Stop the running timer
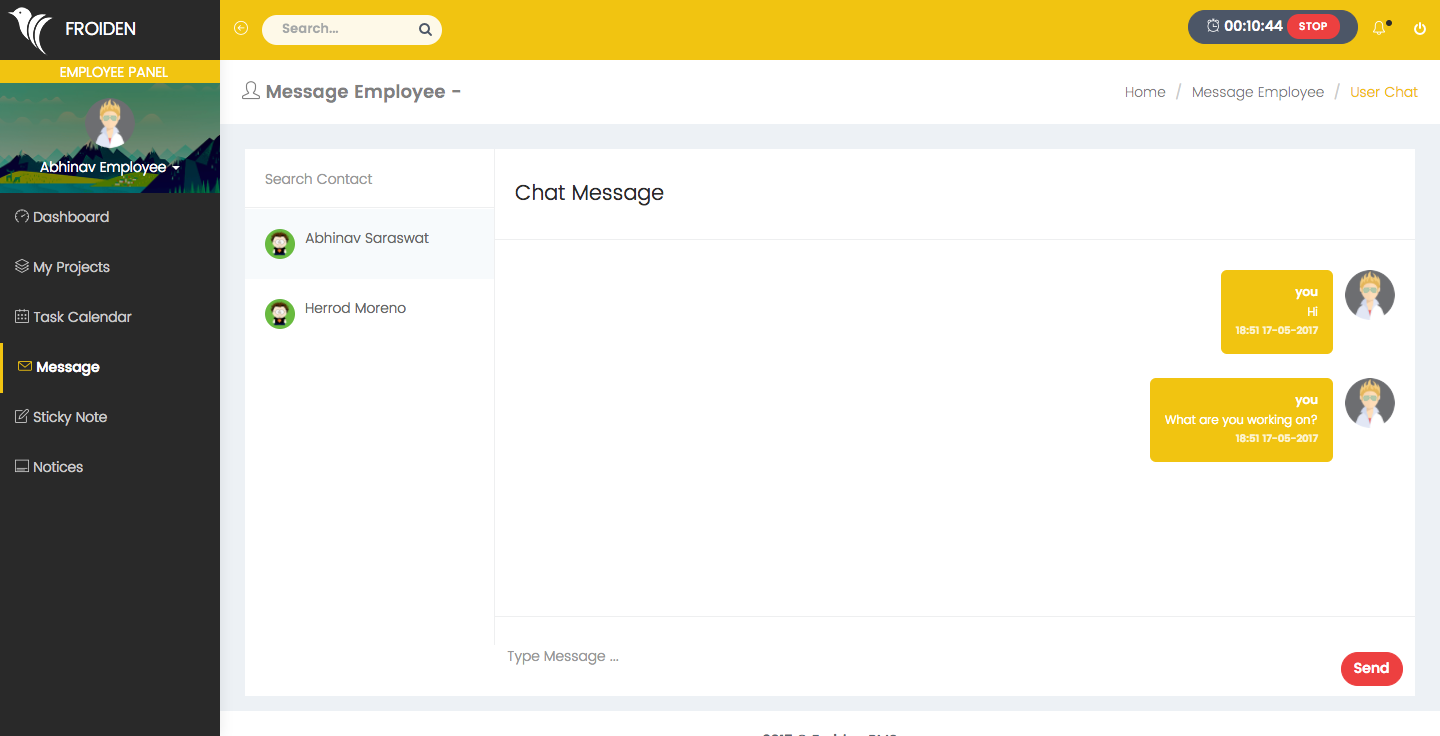The height and width of the screenshot is (736, 1440). click(1312, 27)
